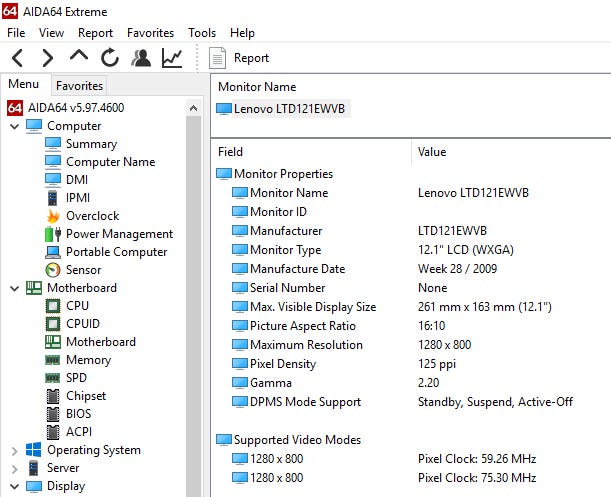Open the Favorites menu
The height and width of the screenshot is (497, 611).
(x=150, y=33)
